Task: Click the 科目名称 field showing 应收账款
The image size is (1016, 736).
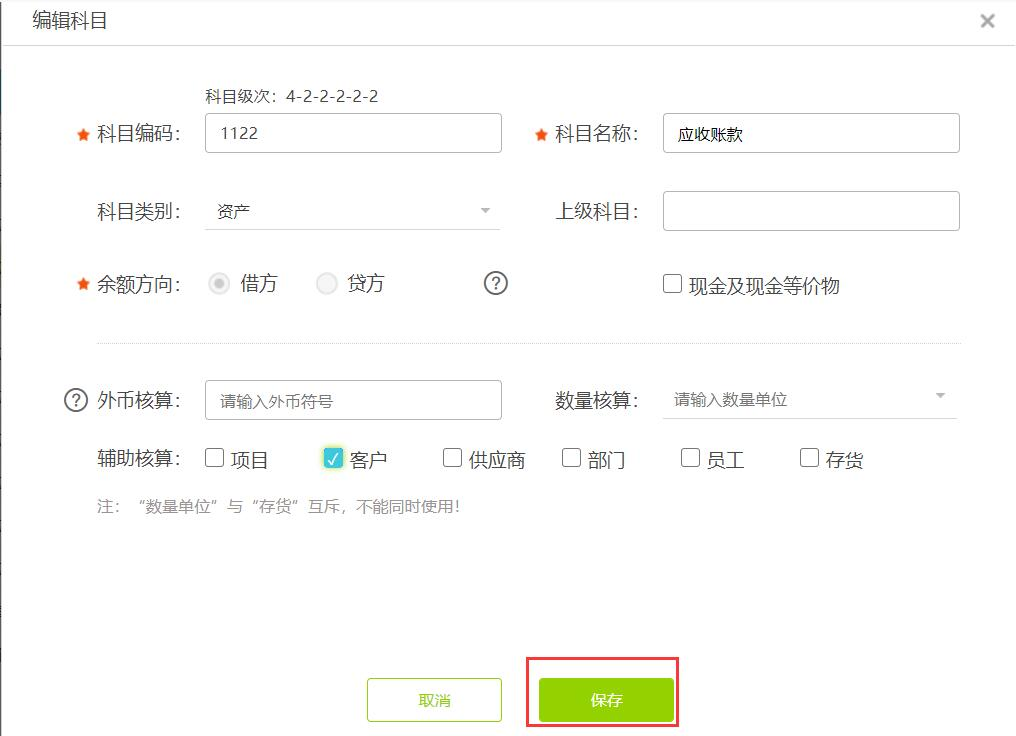Action: pyautogui.click(x=811, y=132)
